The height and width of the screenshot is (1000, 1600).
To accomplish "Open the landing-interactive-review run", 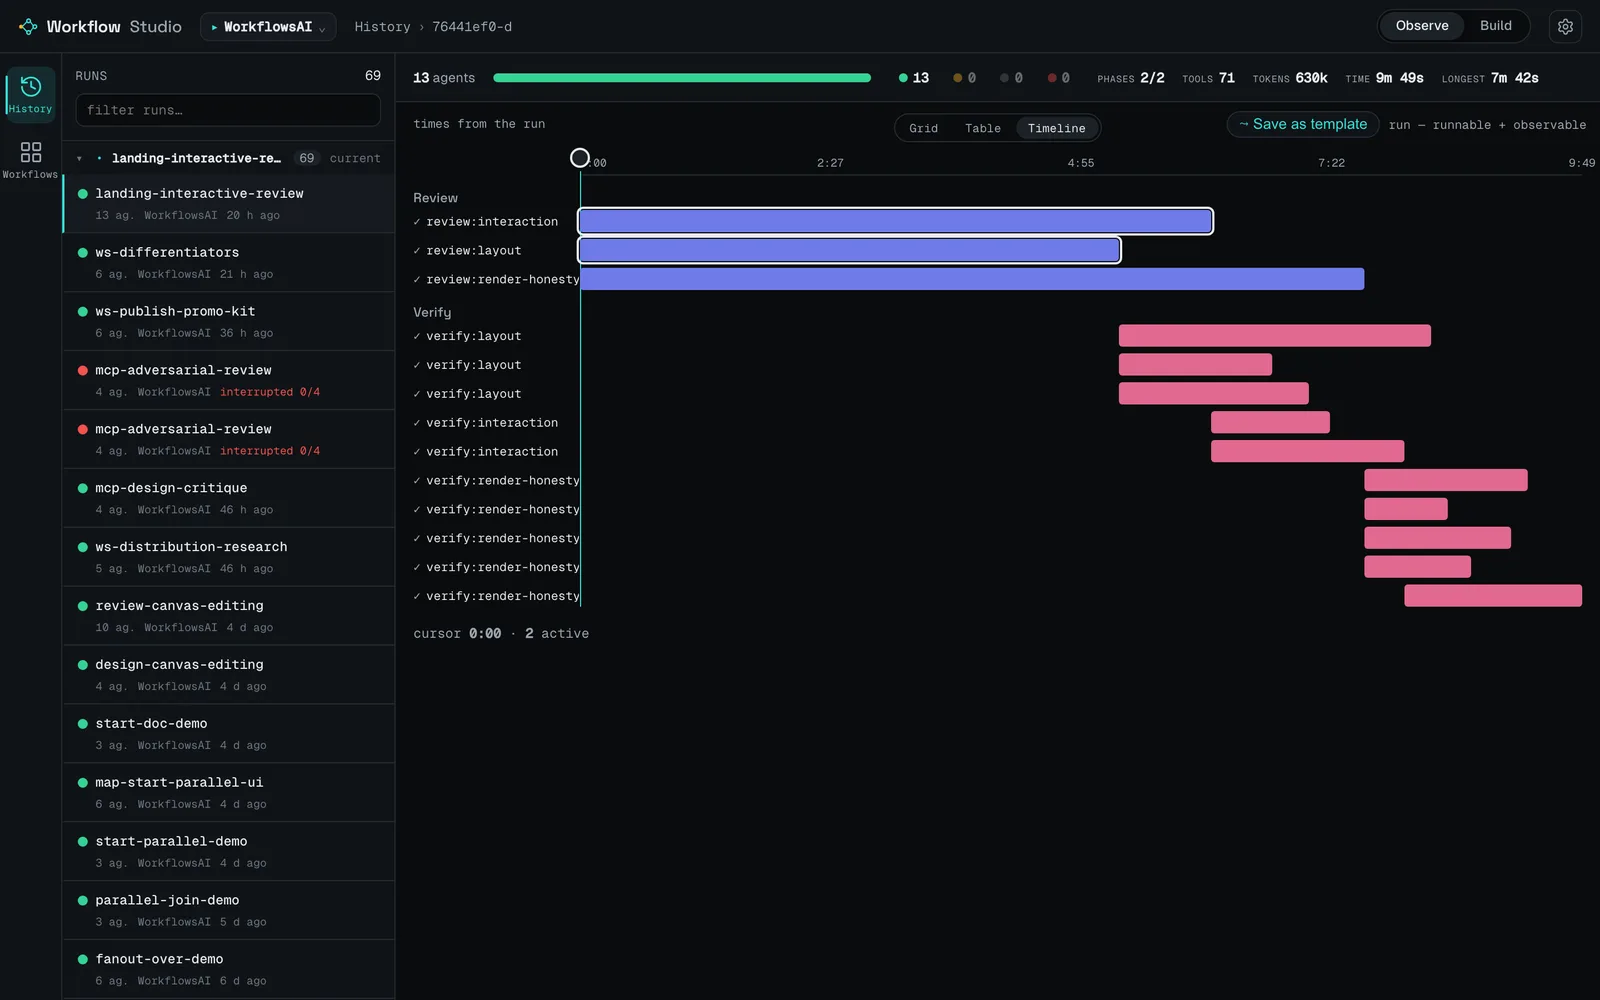I will coord(229,204).
